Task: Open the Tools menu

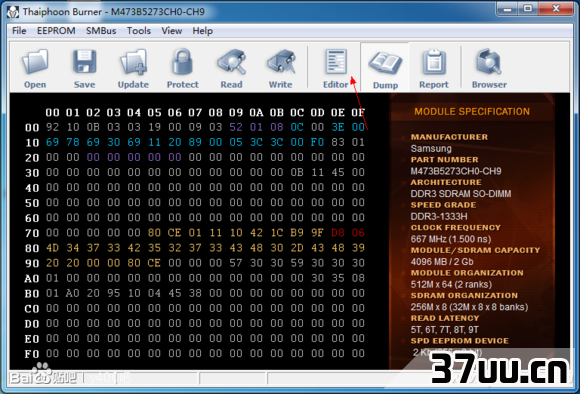Action: pos(139,31)
